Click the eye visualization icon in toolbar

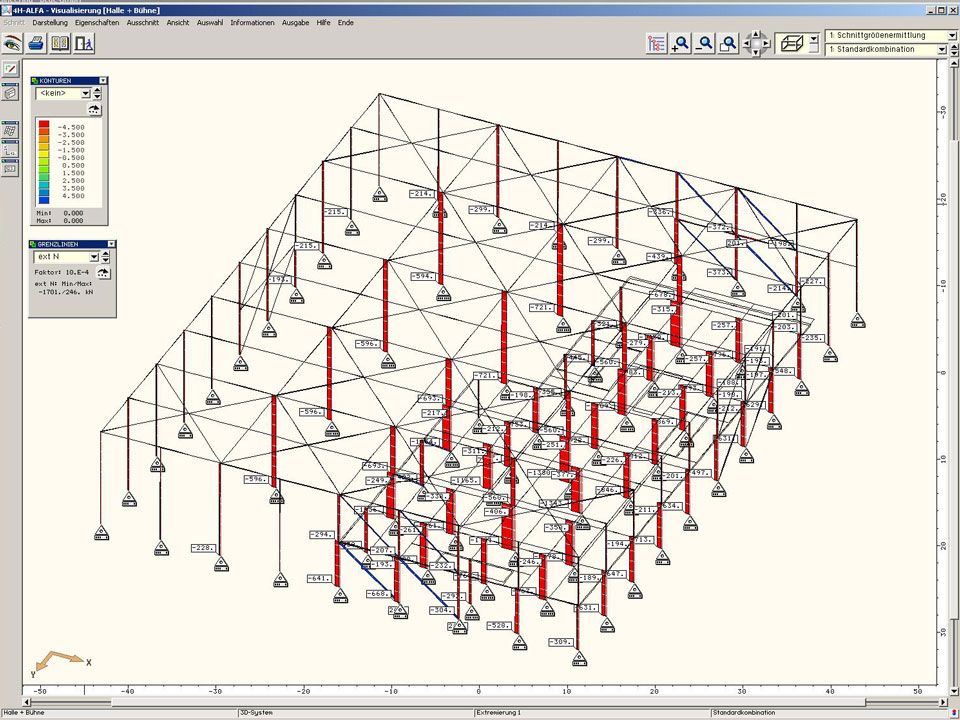(x=12, y=43)
